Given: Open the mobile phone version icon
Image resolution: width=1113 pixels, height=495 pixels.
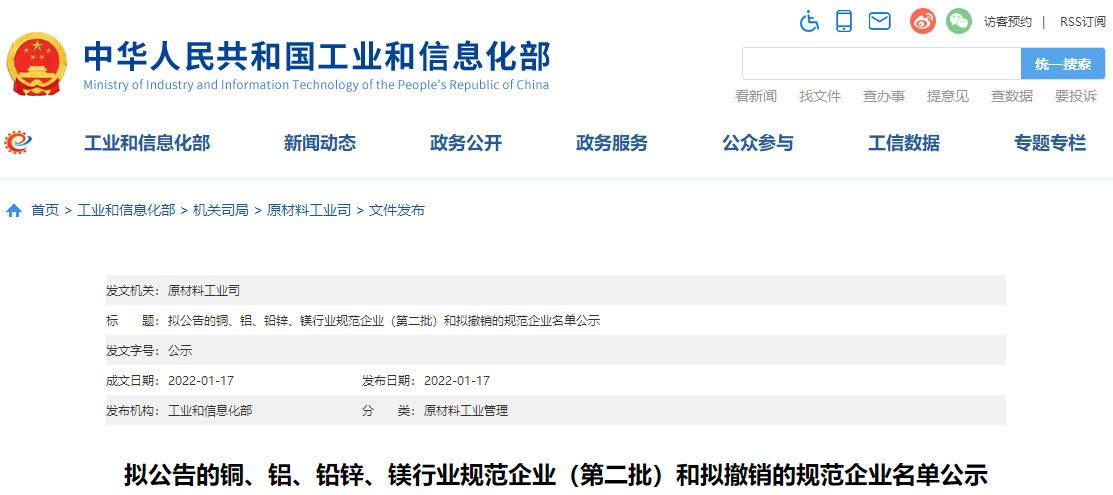Looking at the screenshot, I should click(x=844, y=21).
